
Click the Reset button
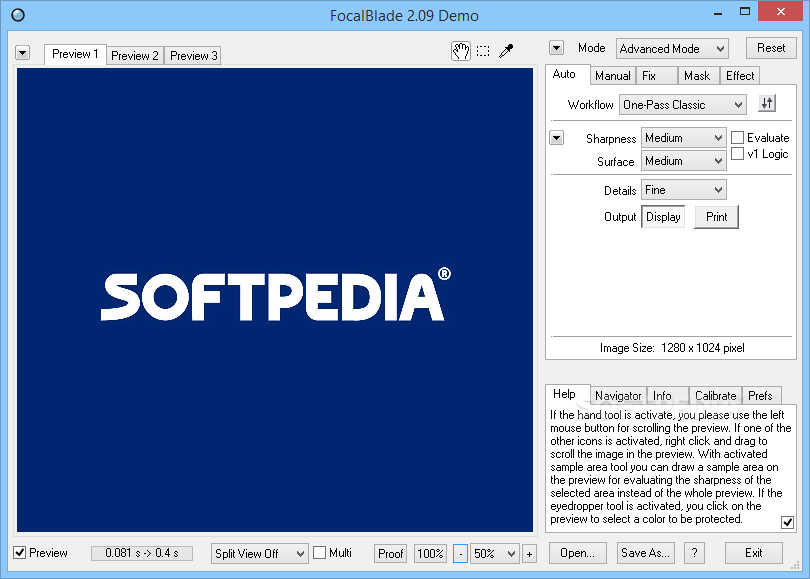[771, 48]
